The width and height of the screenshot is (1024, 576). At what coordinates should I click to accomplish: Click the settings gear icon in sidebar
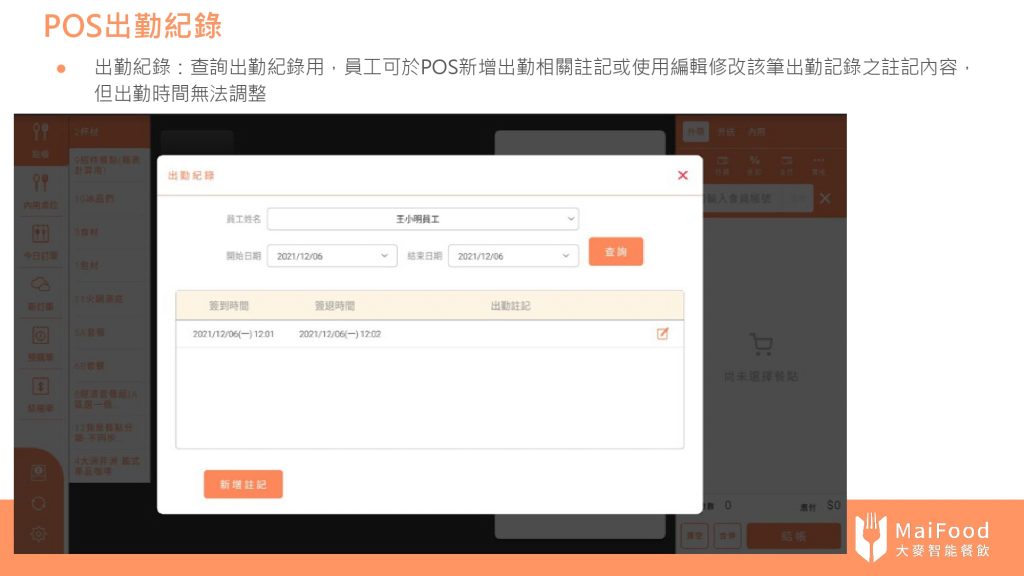coord(39,534)
